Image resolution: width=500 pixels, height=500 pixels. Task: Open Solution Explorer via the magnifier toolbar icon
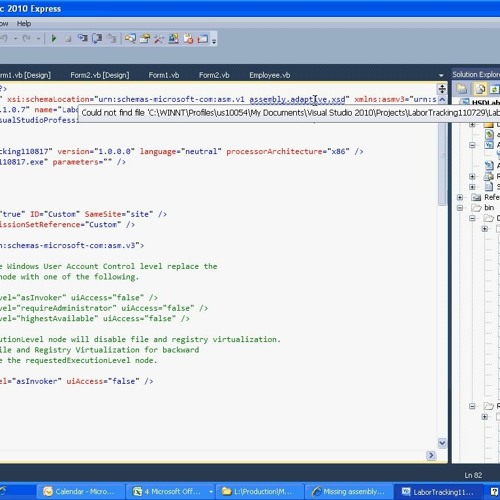coord(130,39)
